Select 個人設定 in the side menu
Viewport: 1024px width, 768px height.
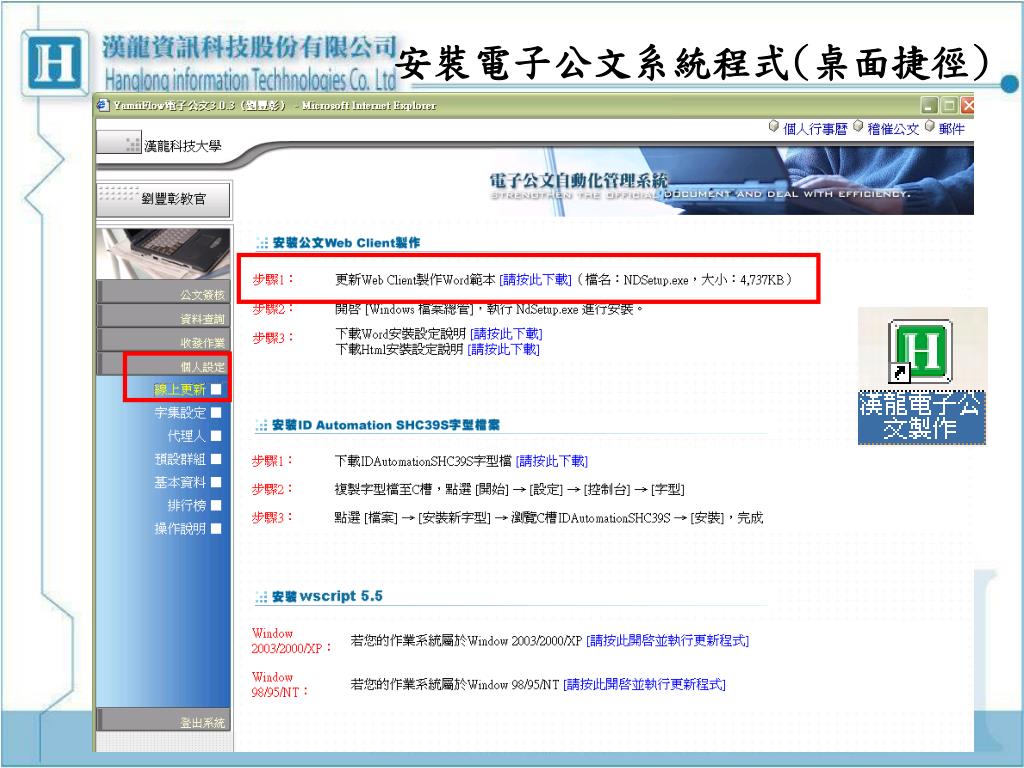(164, 365)
